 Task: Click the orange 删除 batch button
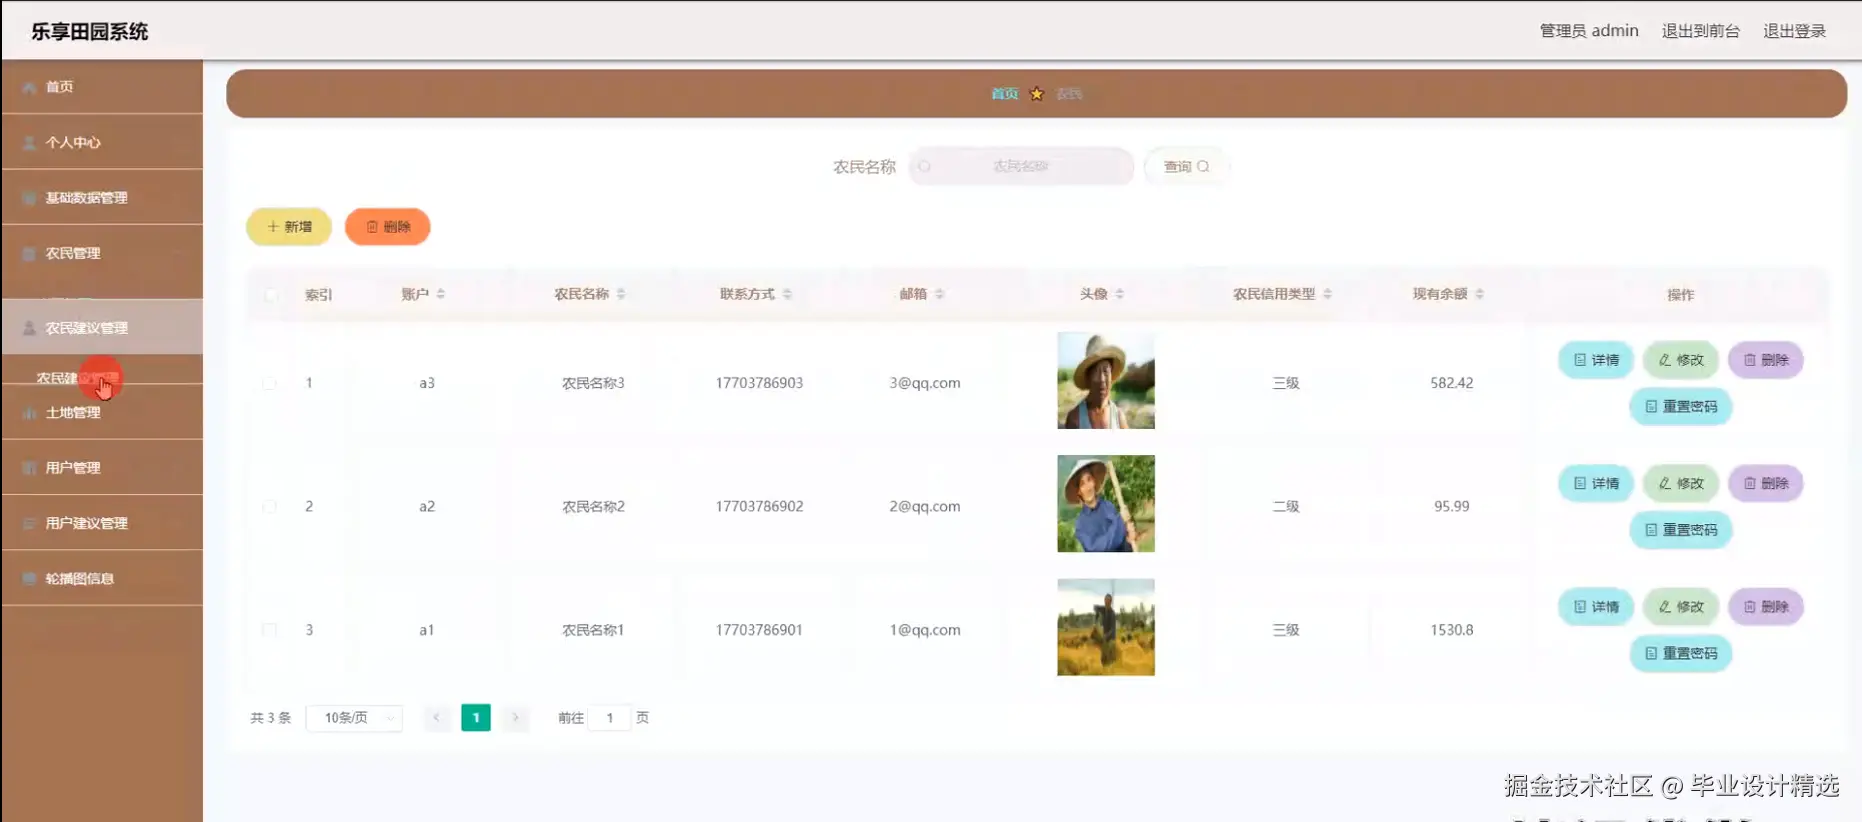388,227
